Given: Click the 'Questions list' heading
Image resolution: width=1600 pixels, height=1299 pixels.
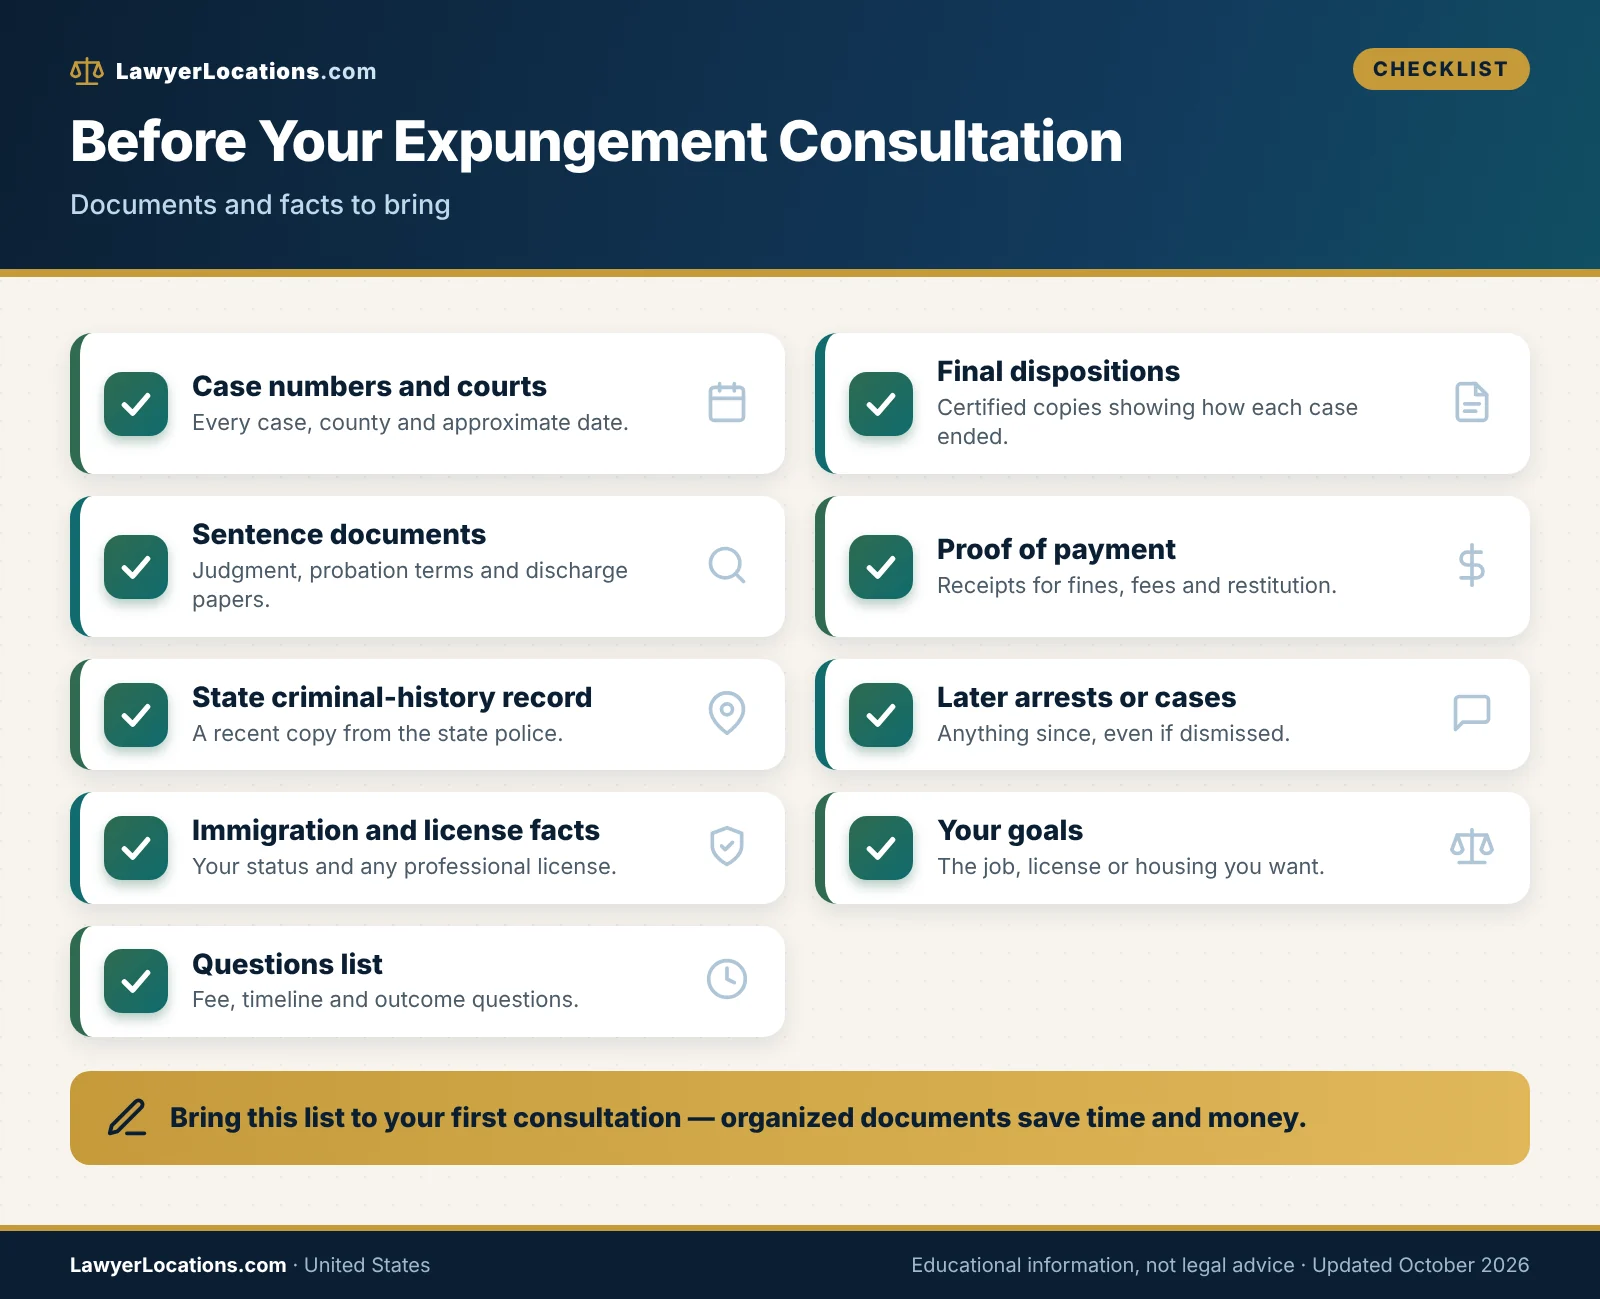Looking at the screenshot, I should click(x=287, y=964).
